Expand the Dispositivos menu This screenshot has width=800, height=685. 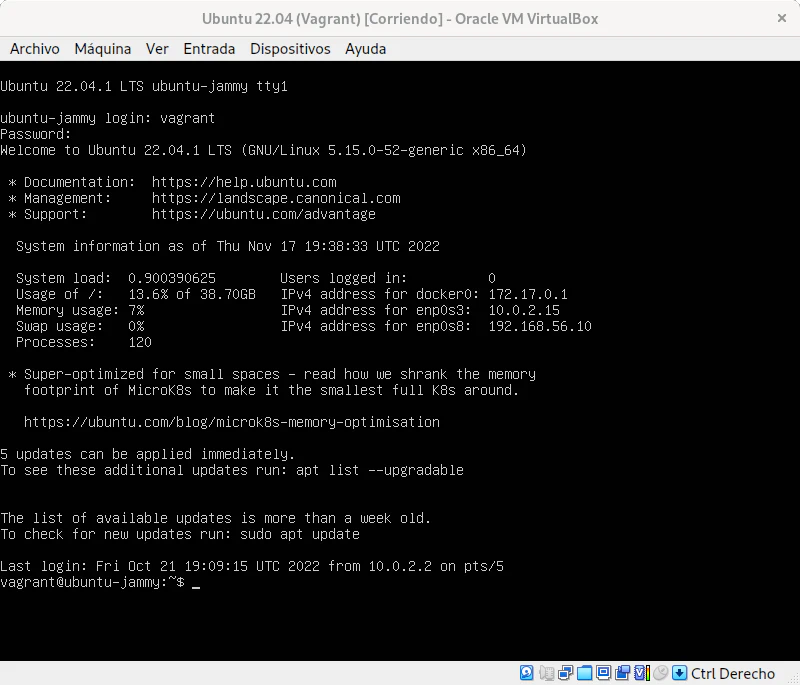[x=290, y=48]
